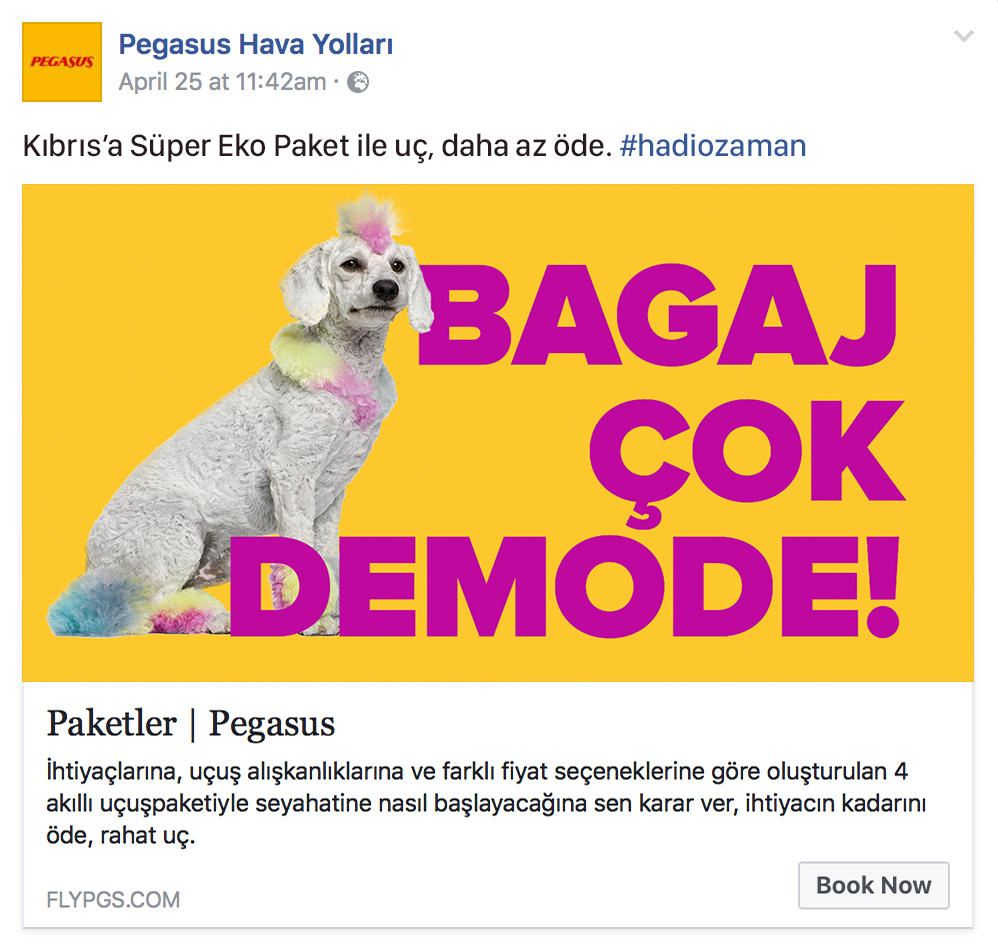This screenshot has height=952, width=998.
Task: Expand the post options chevron menu
Action: [964, 36]
